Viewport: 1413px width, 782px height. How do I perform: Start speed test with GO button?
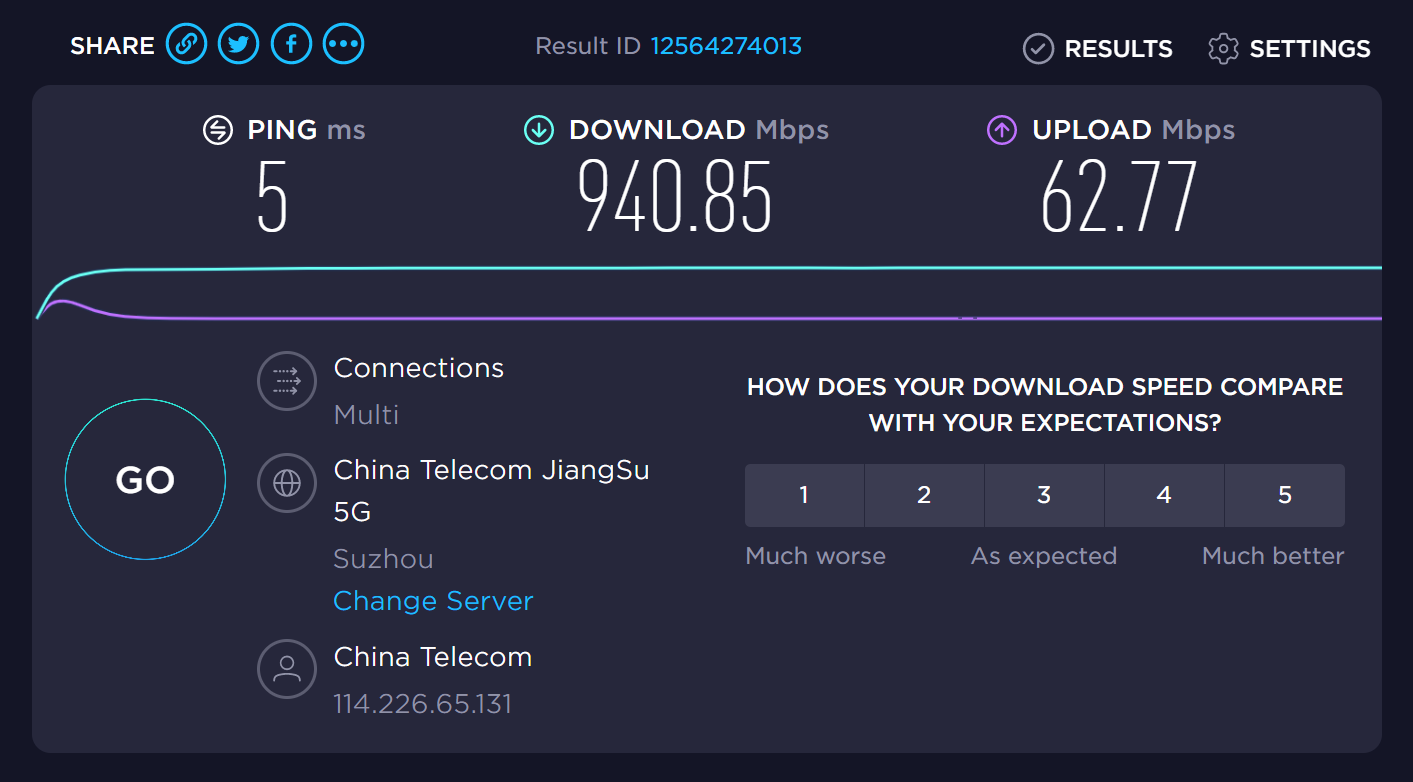pos(145,480)
